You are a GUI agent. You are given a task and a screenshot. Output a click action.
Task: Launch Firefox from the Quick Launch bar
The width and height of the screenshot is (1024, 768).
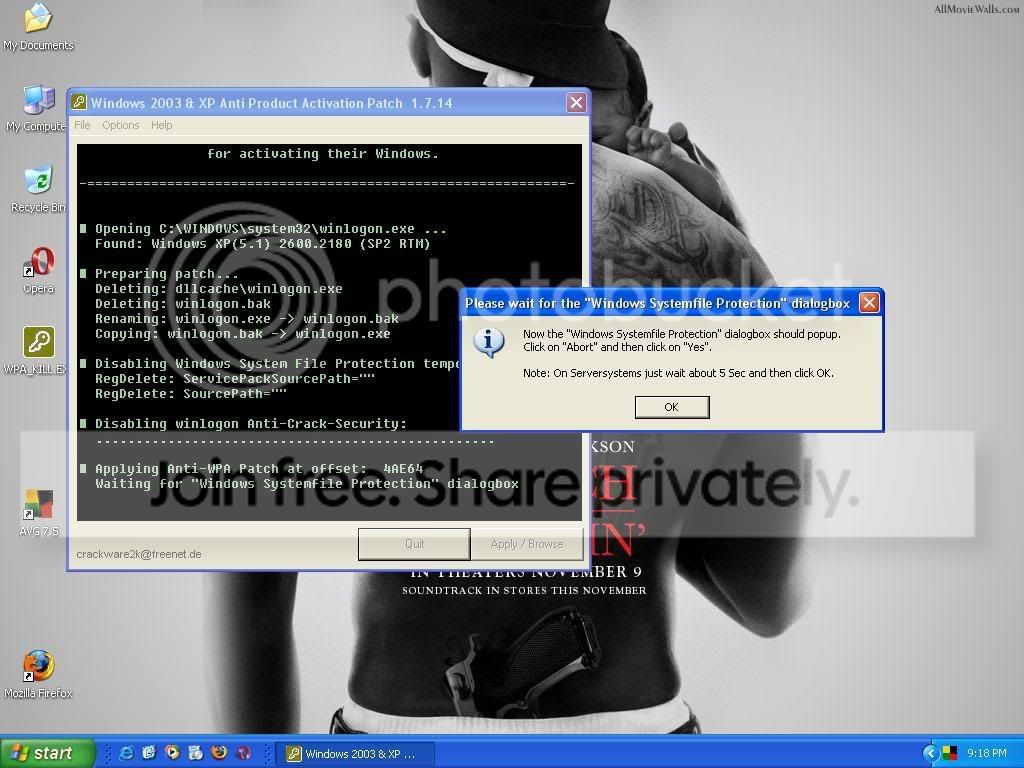219,753
